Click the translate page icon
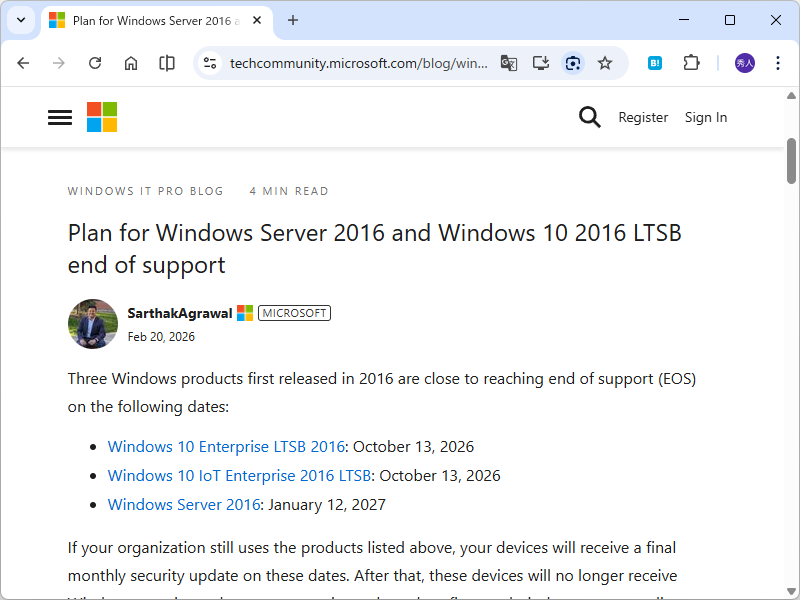This screenshot has height=600, width=800. pos(509,63)
